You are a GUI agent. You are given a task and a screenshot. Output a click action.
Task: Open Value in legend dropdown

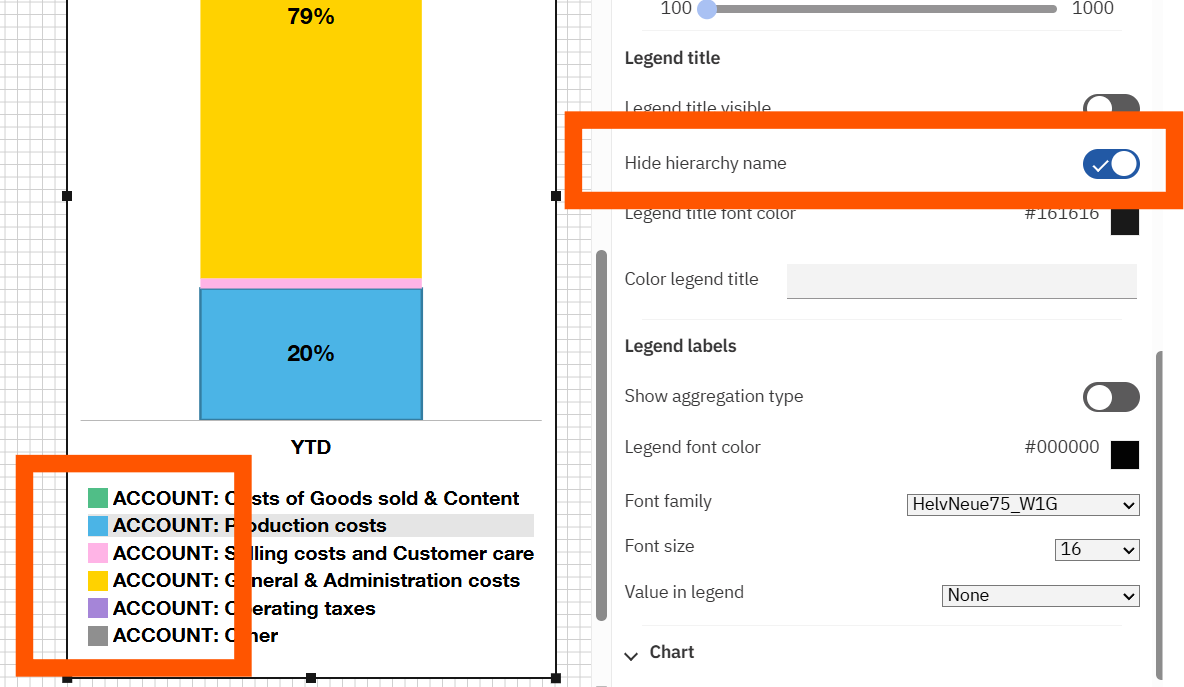(1040, 596)
